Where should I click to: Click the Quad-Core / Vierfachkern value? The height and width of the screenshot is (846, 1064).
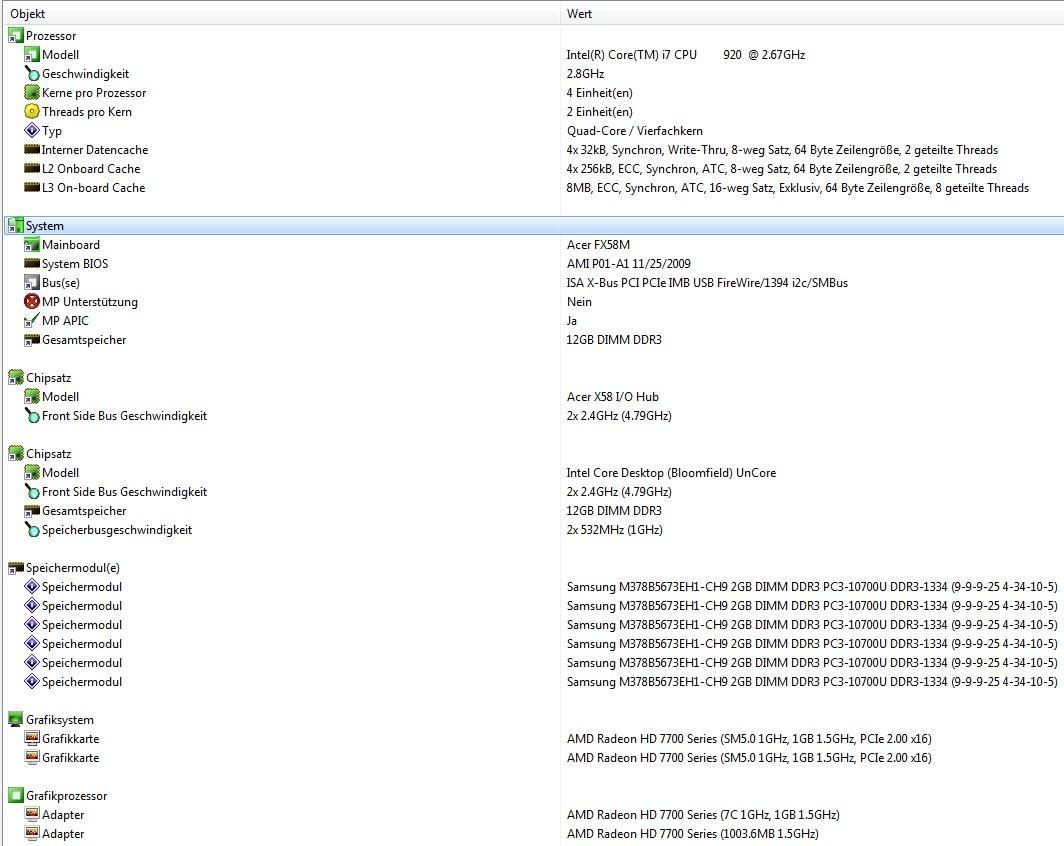pos(634,131)
